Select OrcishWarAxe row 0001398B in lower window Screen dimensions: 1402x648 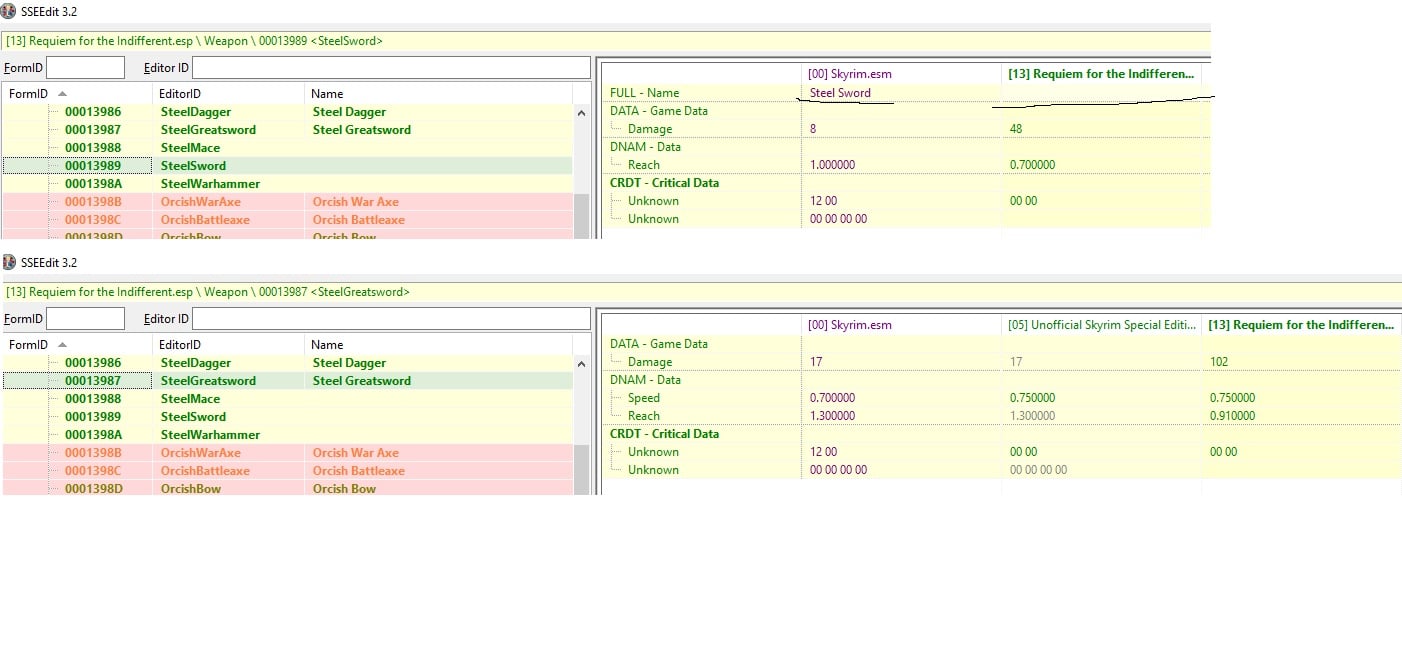[288, 453]
